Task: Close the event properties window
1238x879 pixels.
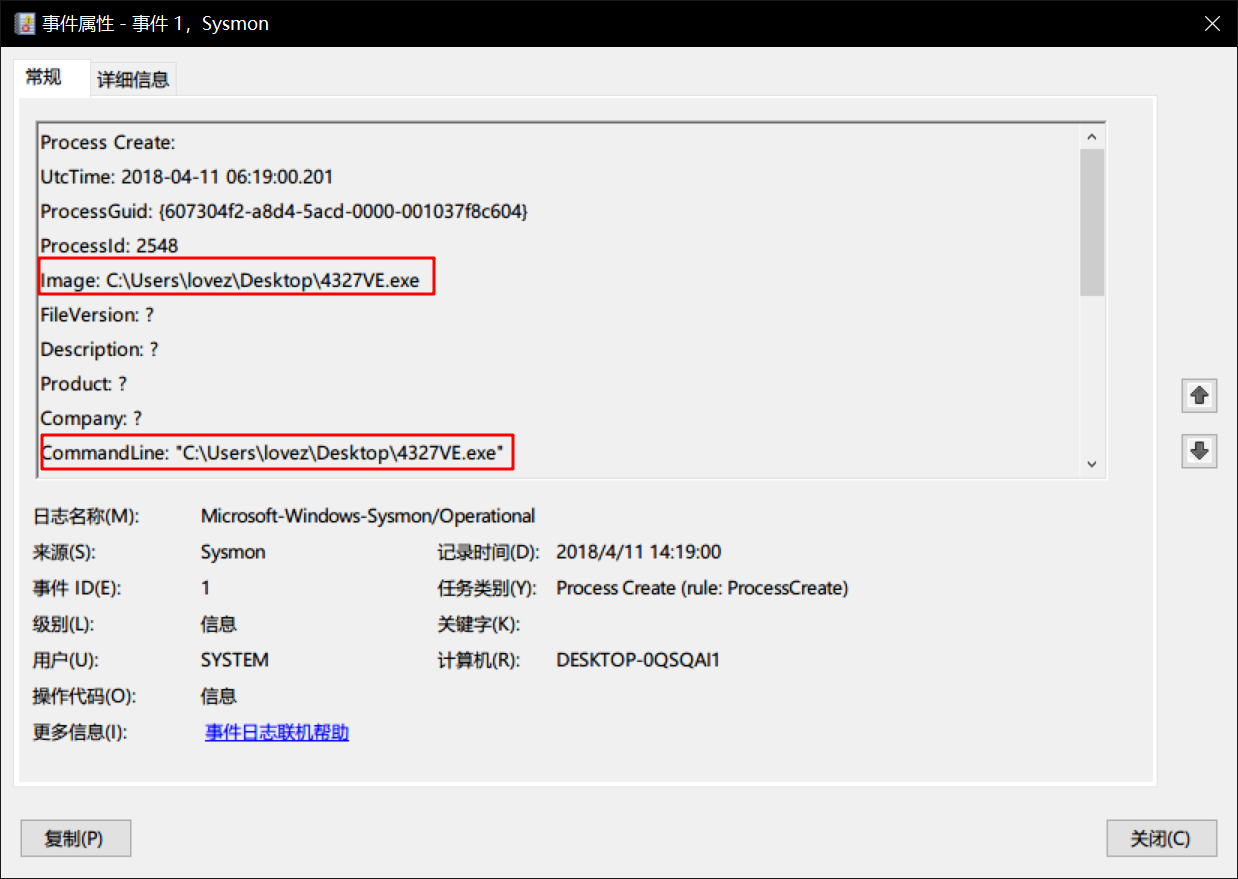Action: (x=1212, y=23)
